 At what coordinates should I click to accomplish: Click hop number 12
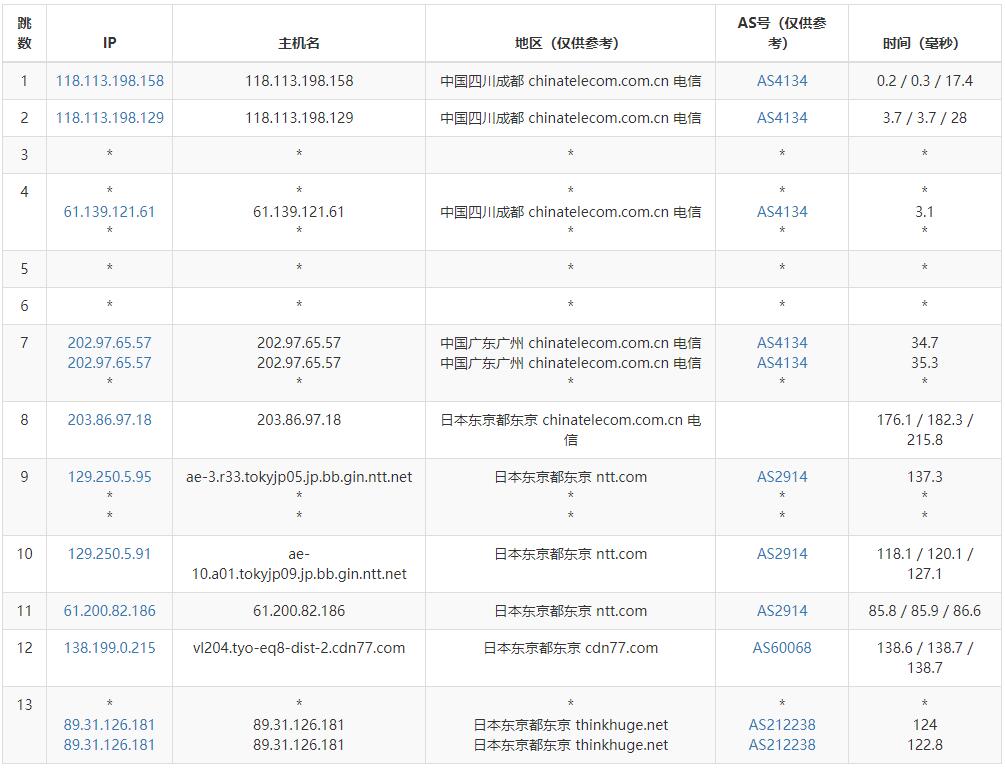(x=24, y=648)
